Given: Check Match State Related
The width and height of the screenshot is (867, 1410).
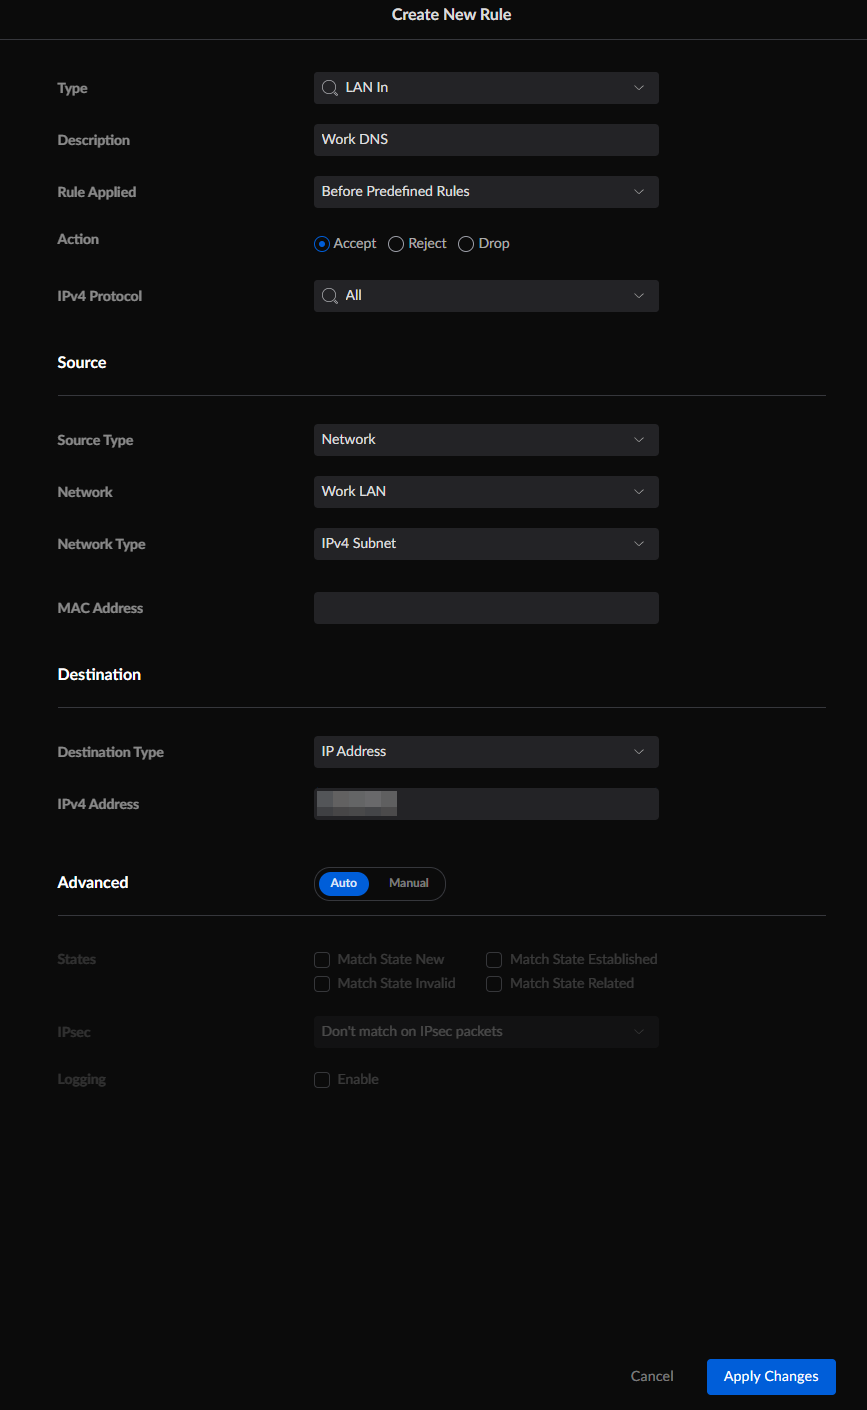Looking at the screenshot, I should (494, 984).
